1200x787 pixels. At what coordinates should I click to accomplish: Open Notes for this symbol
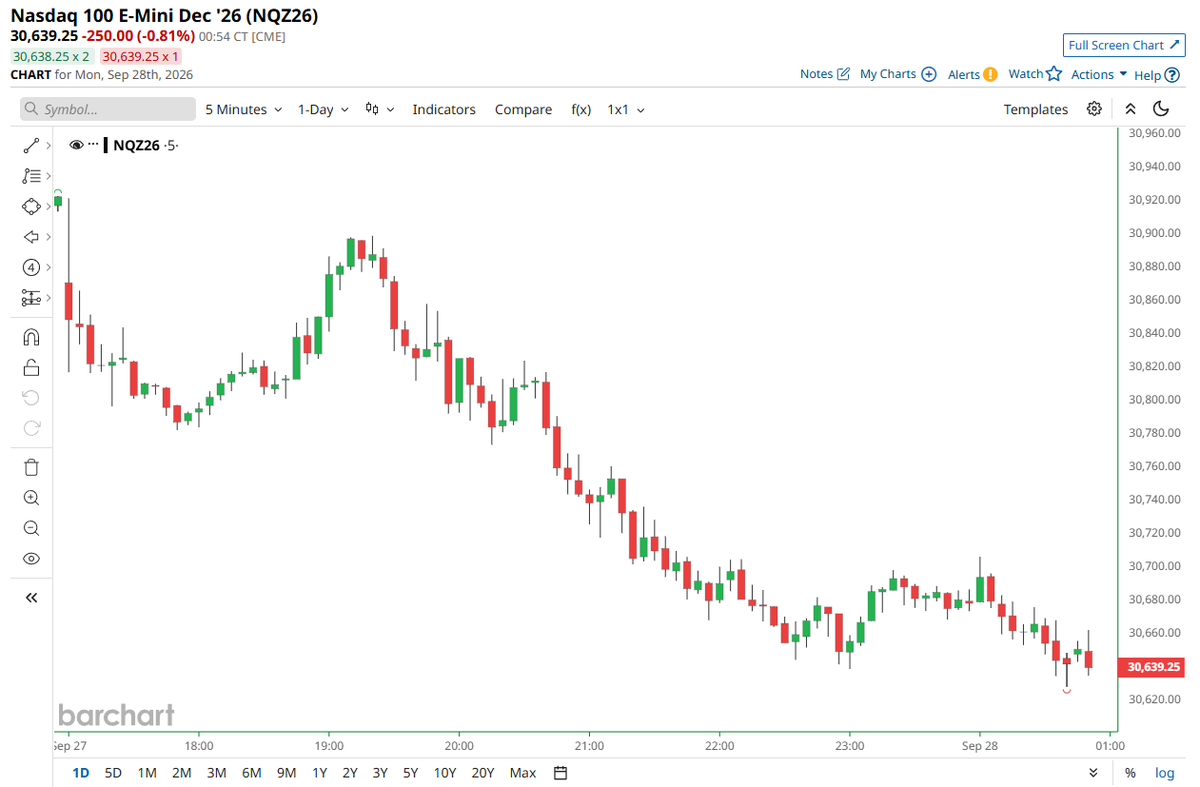[x=825, y=74]
